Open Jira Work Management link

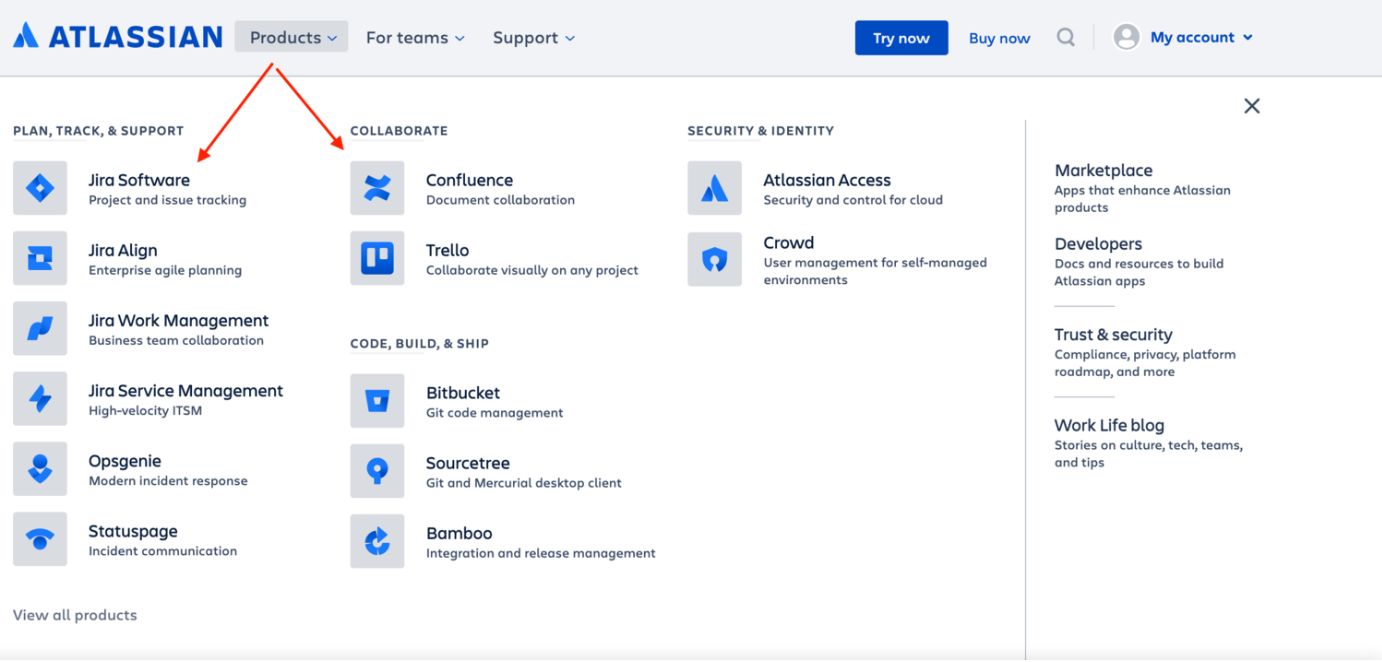[x=179, y=320]
